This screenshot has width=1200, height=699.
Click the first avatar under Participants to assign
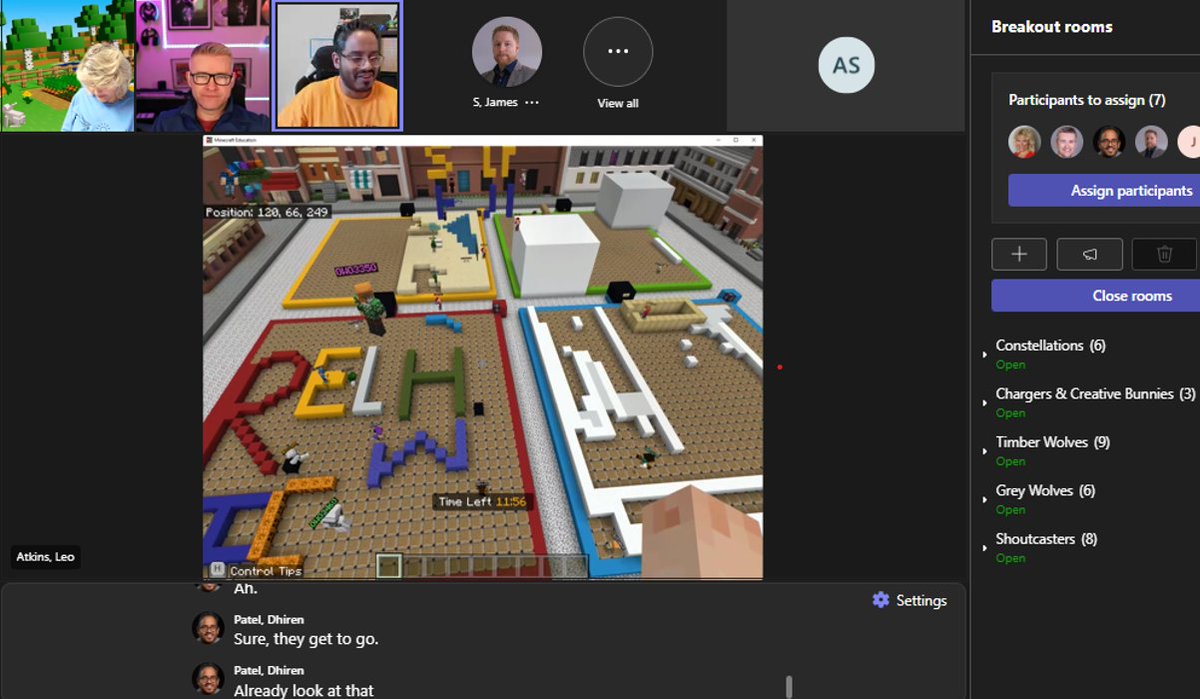(x=1022, y=142)
